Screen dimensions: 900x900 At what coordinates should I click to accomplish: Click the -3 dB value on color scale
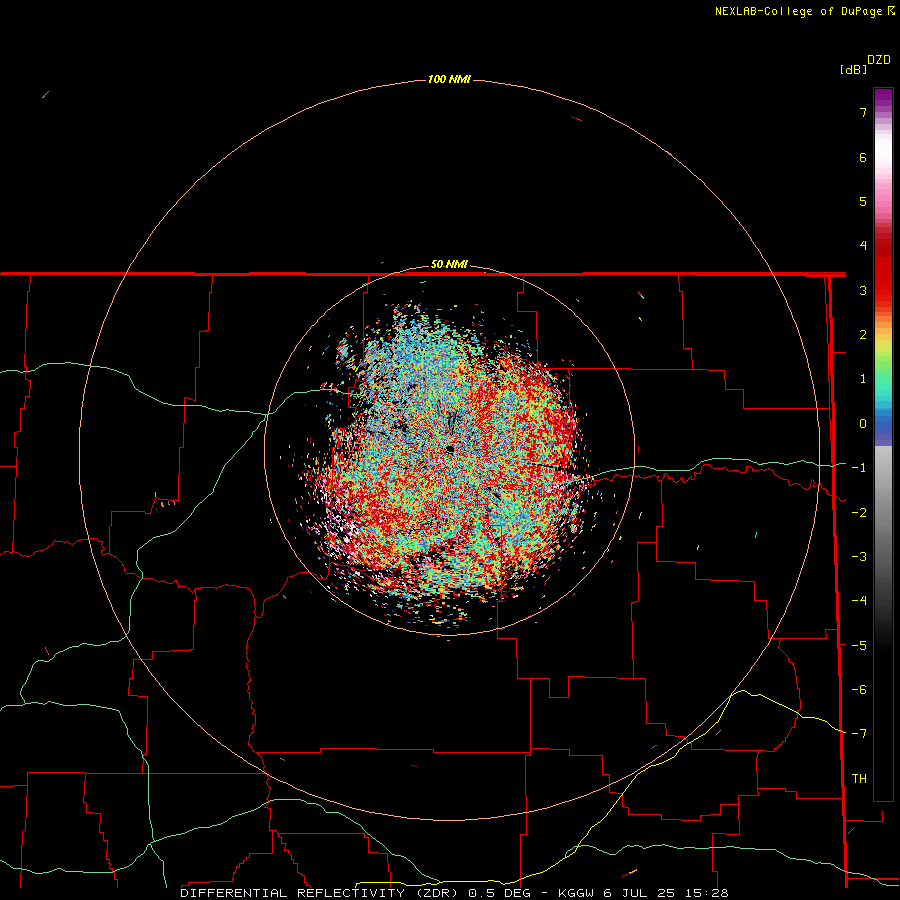coord(859,557)
